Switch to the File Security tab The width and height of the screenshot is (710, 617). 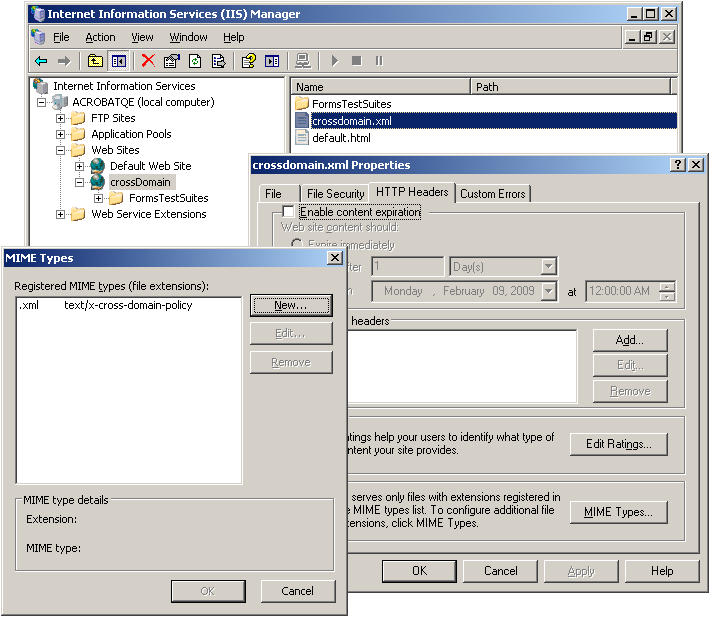335,194
